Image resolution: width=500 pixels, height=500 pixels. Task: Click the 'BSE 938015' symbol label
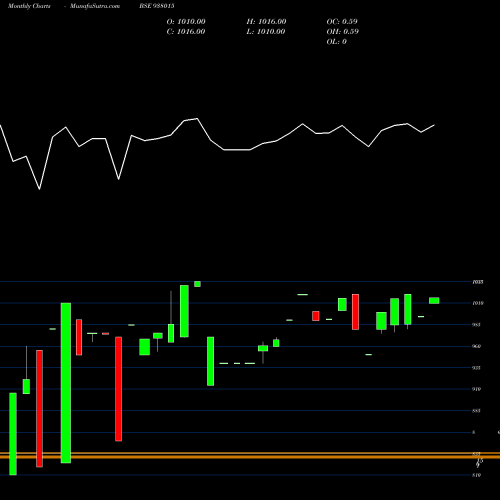coord(157,6)
